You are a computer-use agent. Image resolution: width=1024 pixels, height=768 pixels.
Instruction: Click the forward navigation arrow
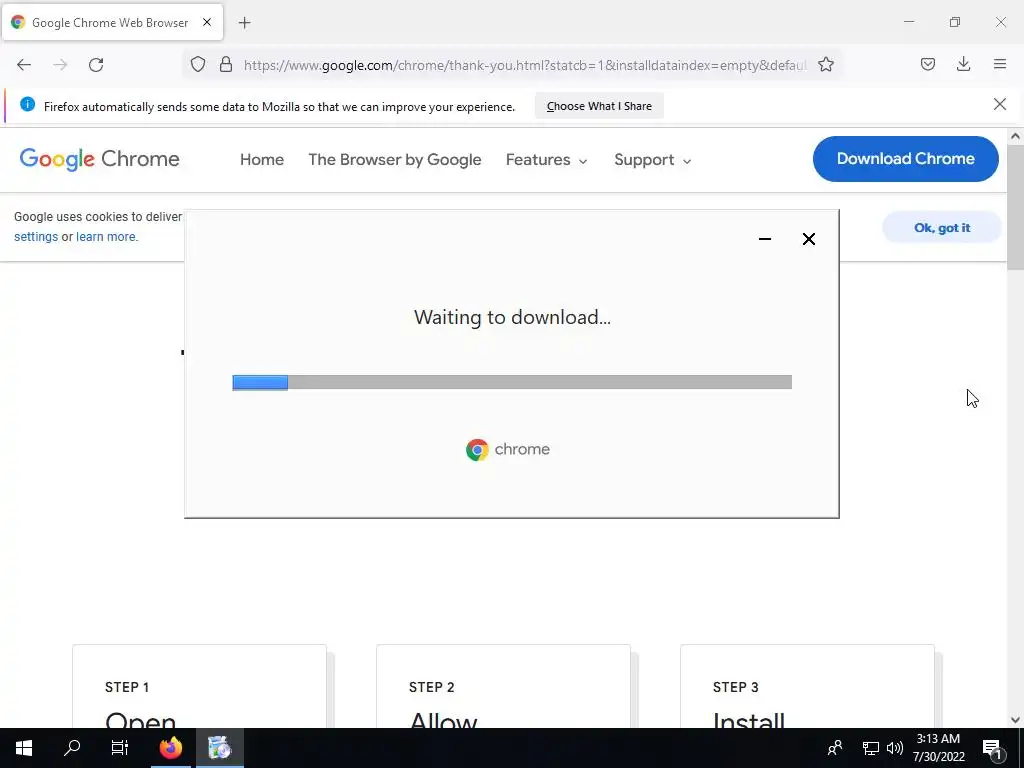click(x=60, y=65)
